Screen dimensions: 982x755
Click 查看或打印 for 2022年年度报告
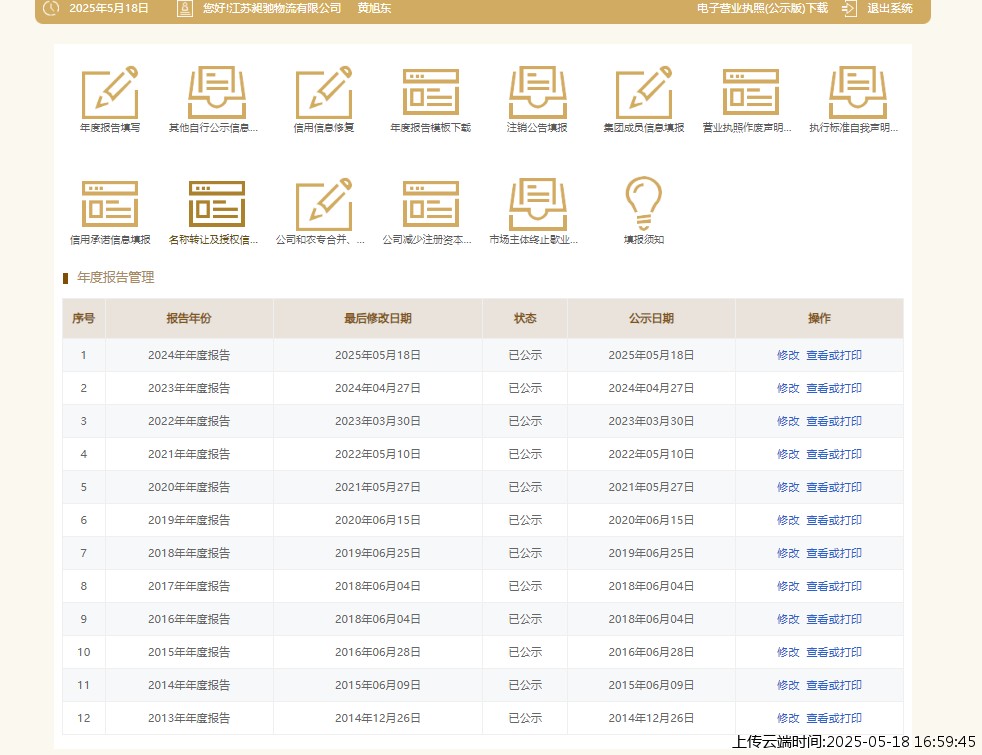click(x=834, y=421)
